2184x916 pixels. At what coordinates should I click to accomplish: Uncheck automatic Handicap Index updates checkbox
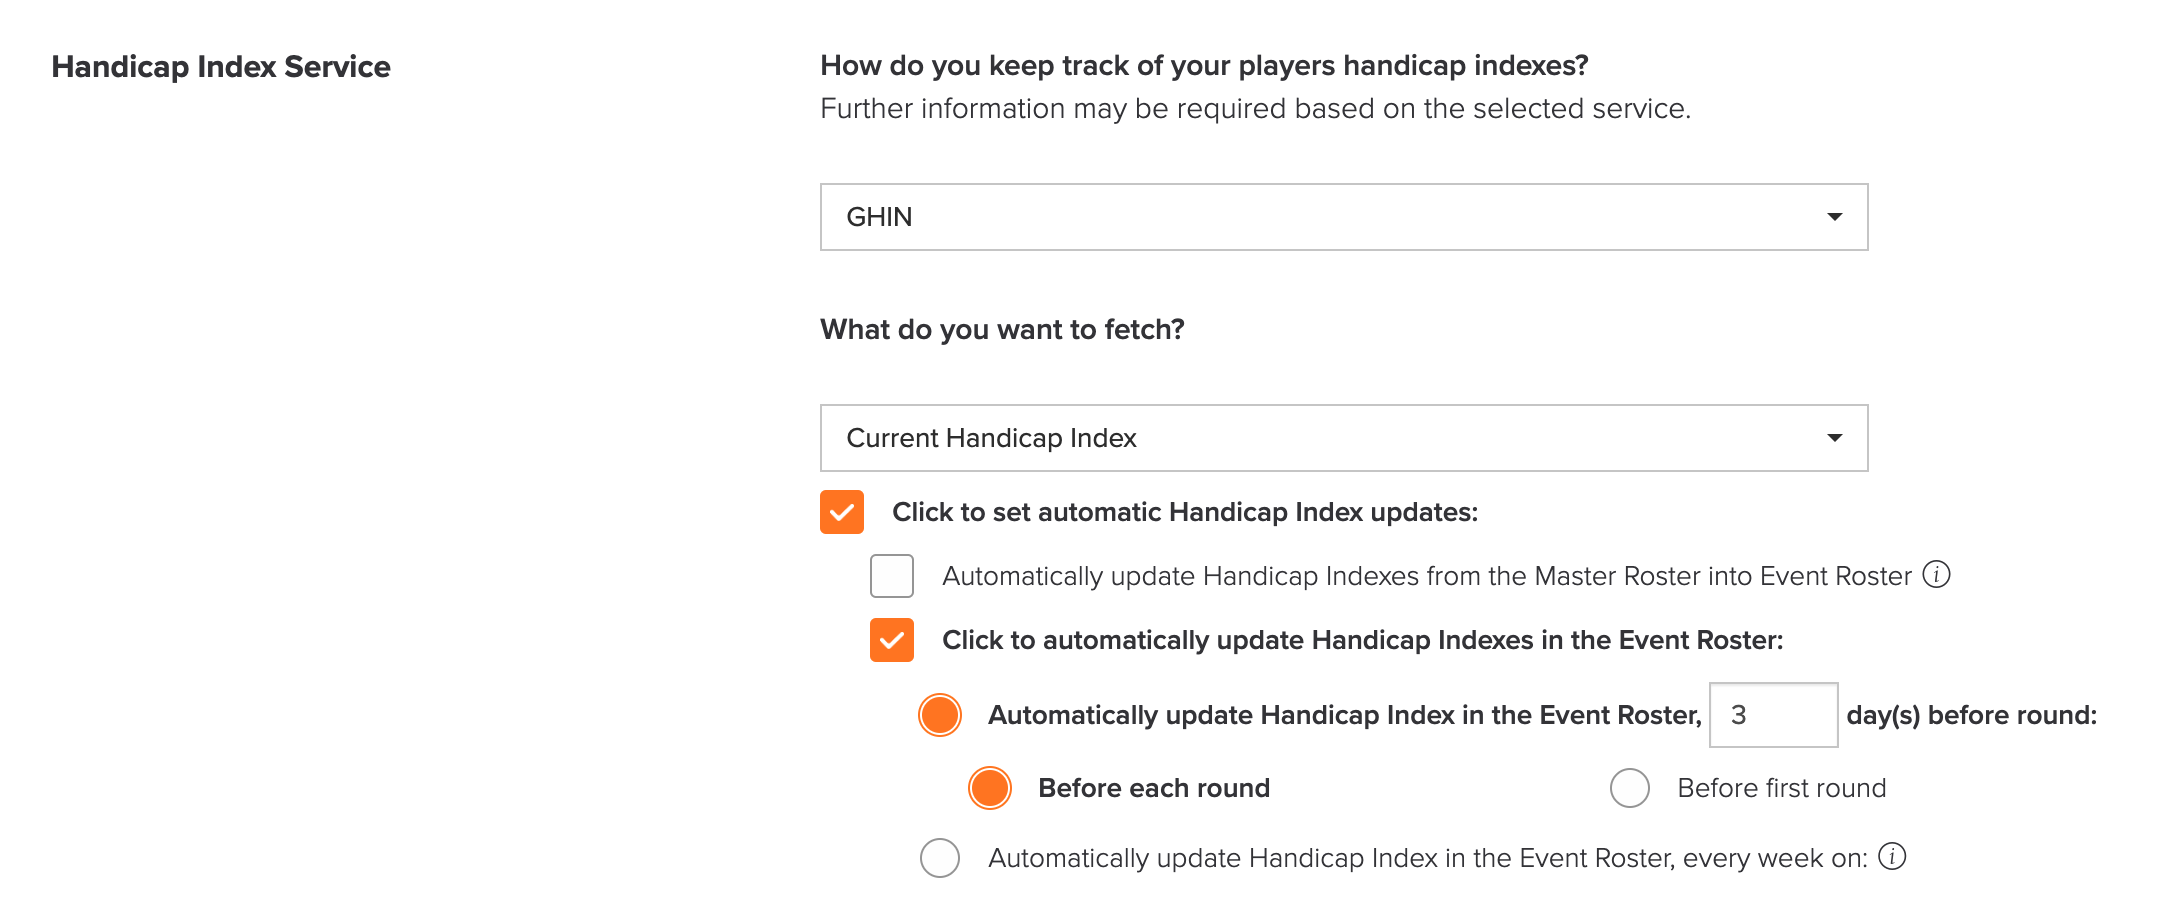(x=842, y=512)
